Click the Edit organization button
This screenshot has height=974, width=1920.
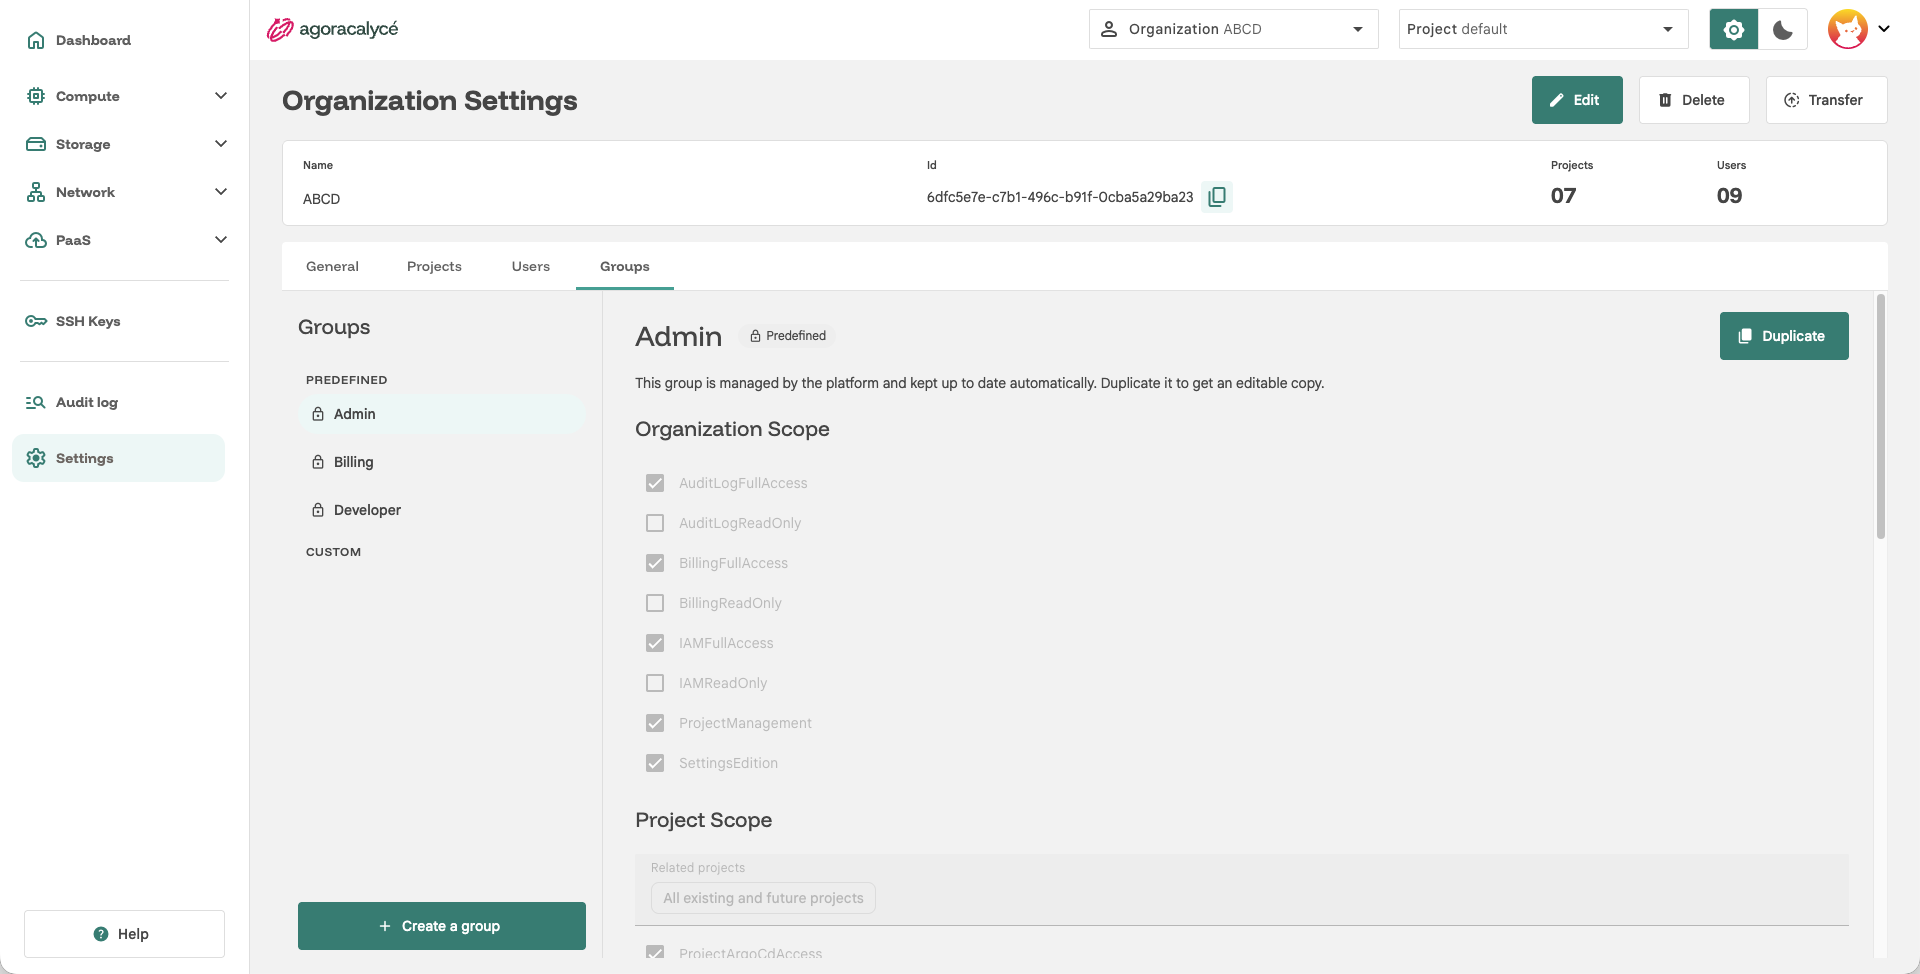click(x=1577, y=100)
